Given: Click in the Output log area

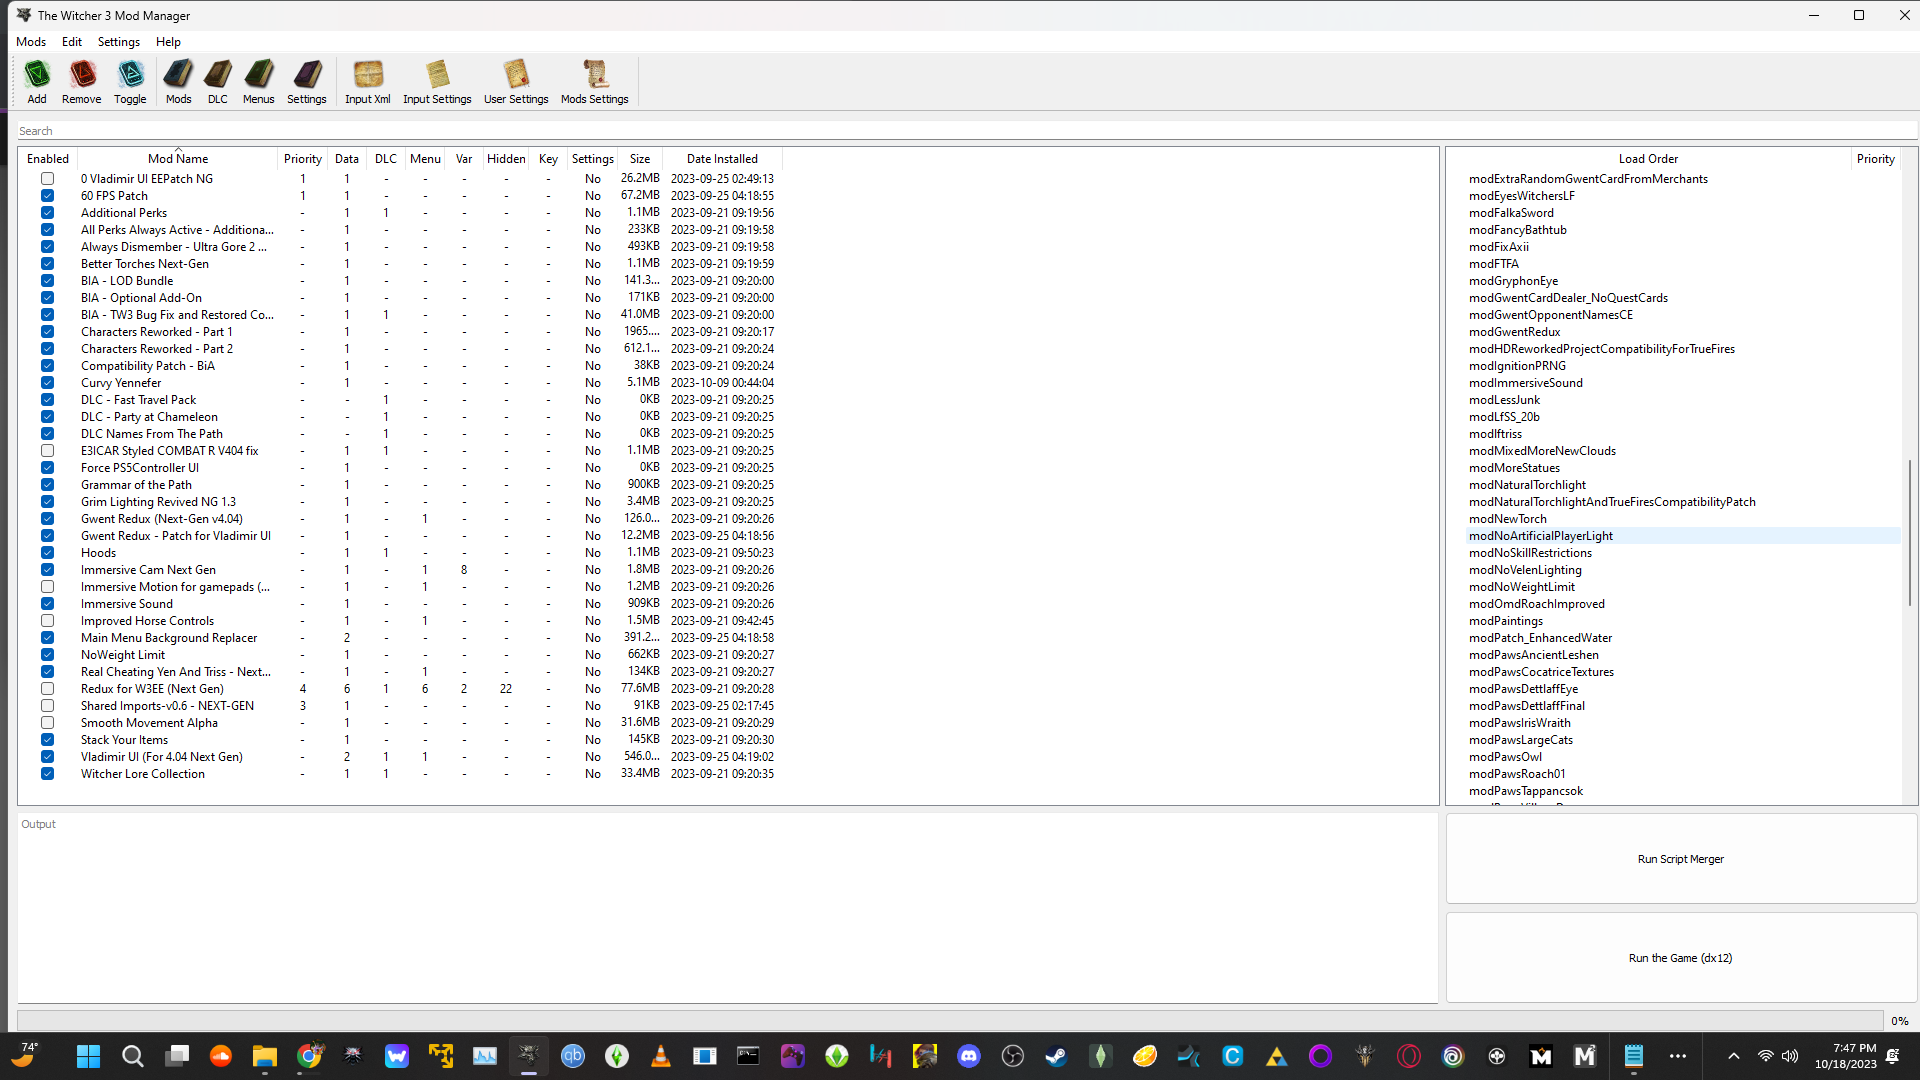Looking at the screenshot, I should [x=727, y=908].
